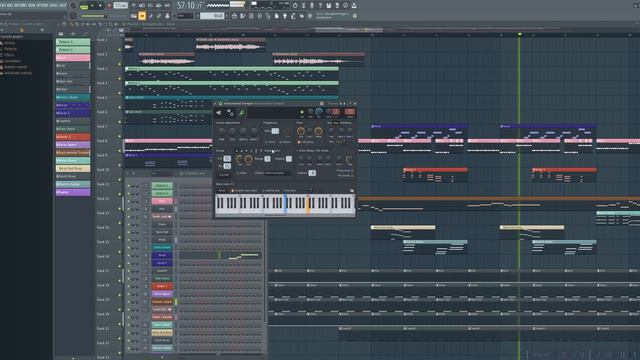Click the green wrench settings icon in plugin
The image size is (640, 360).
pyautogui.click(x=242, y=113)
